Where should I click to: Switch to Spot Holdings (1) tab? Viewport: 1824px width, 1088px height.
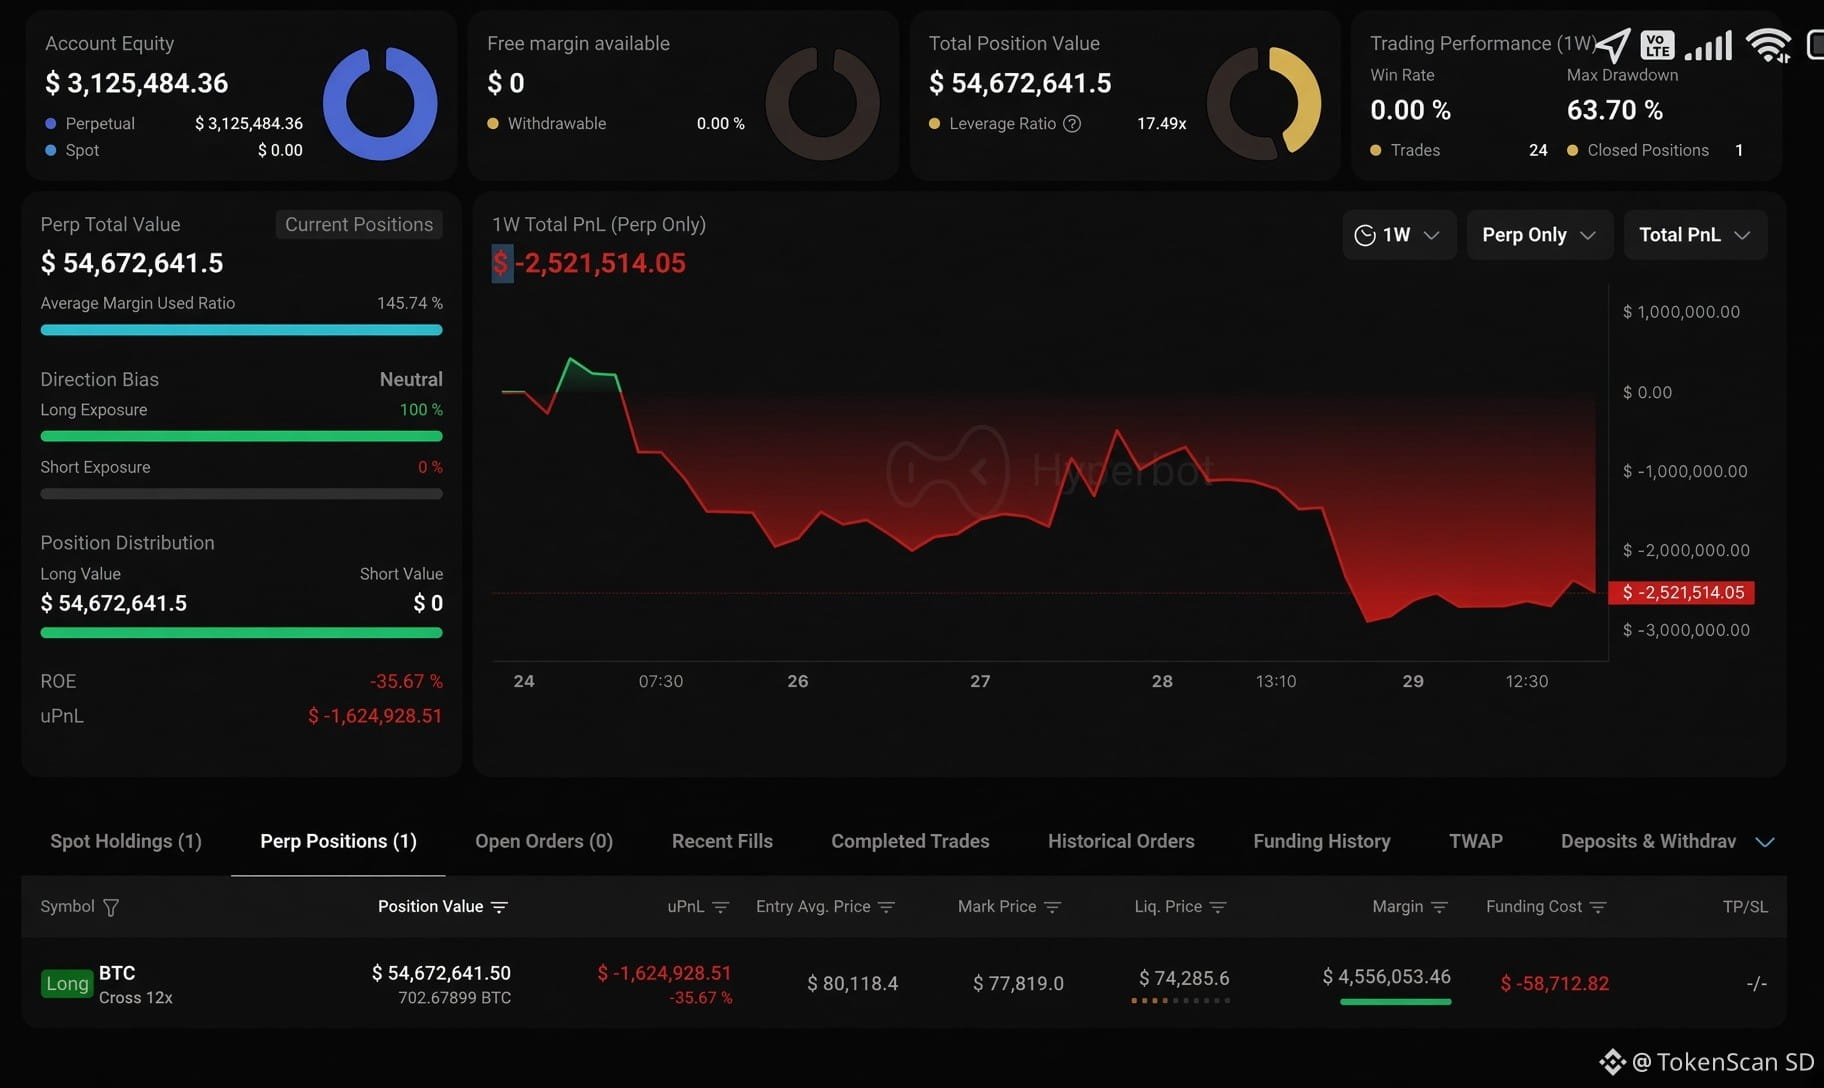126,841
